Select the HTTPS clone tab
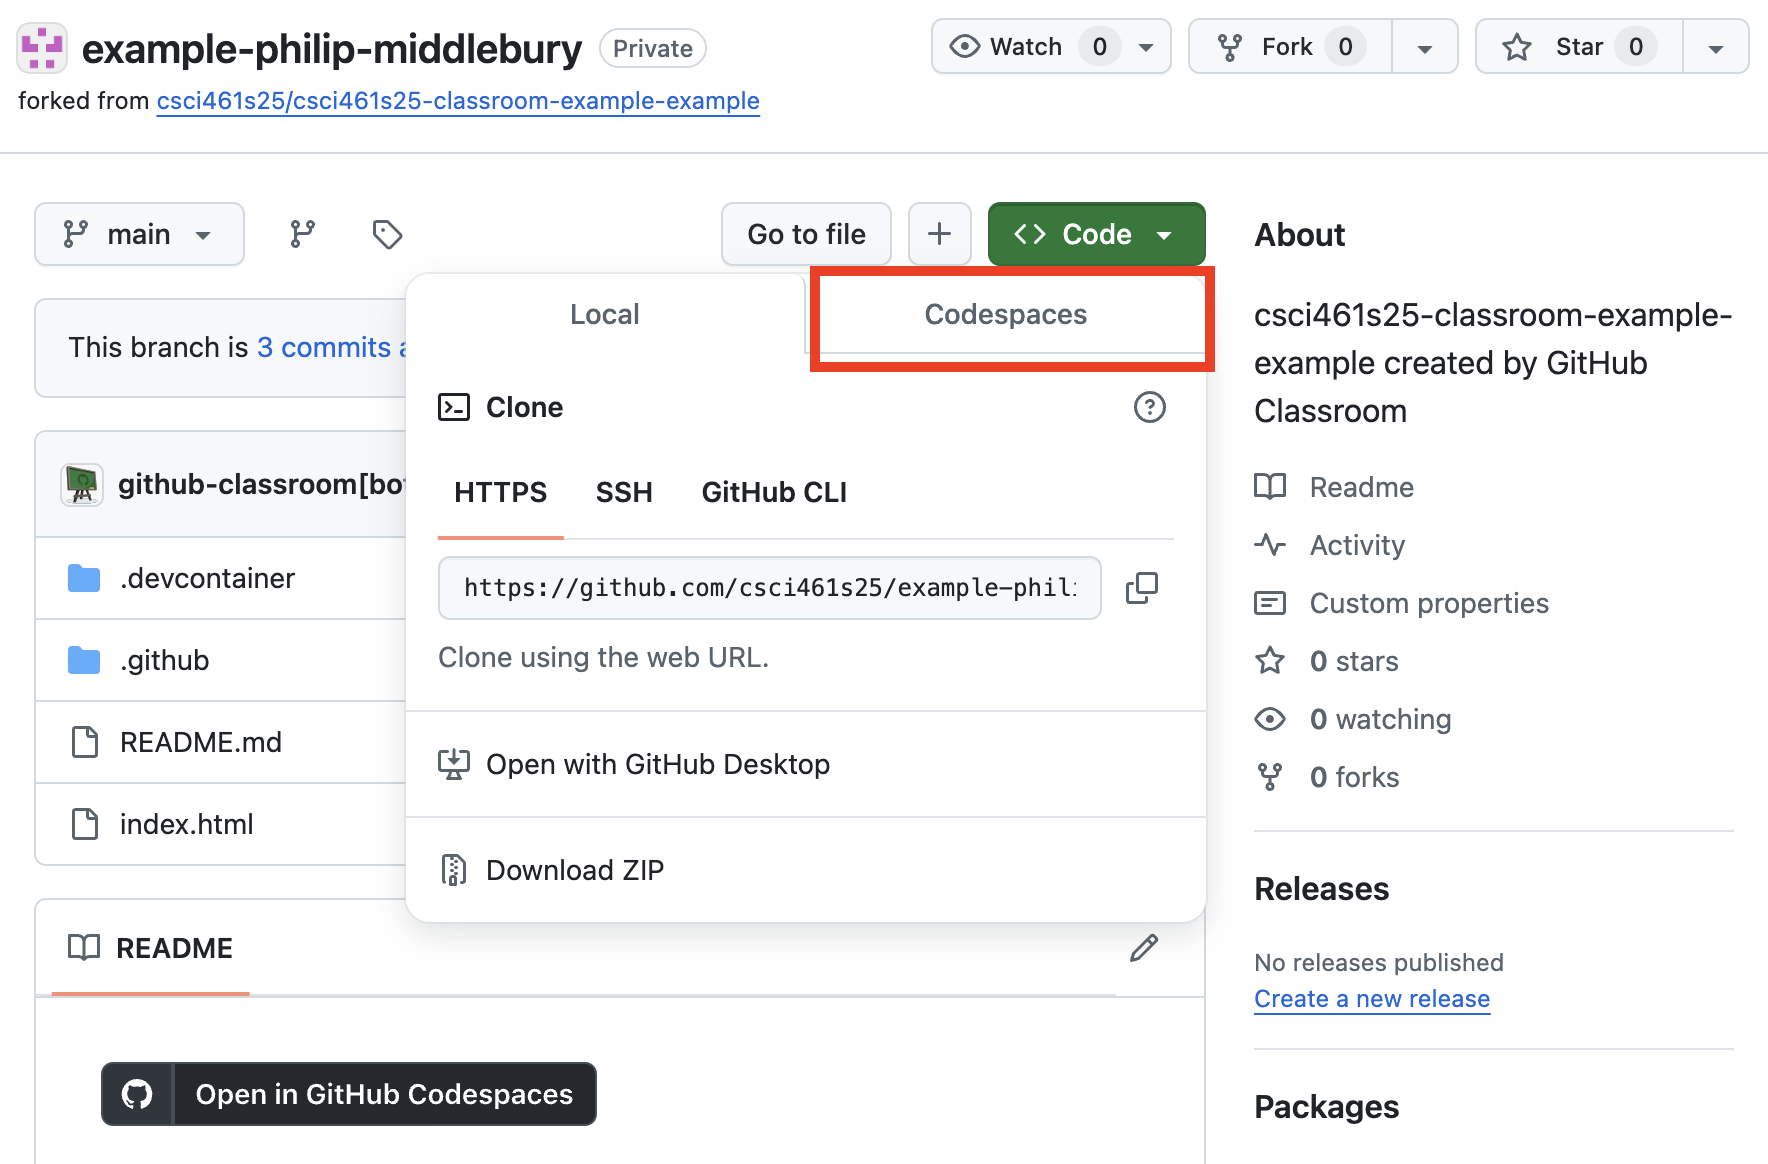Screen dimensions: 1768x1164 click(500, 492)
